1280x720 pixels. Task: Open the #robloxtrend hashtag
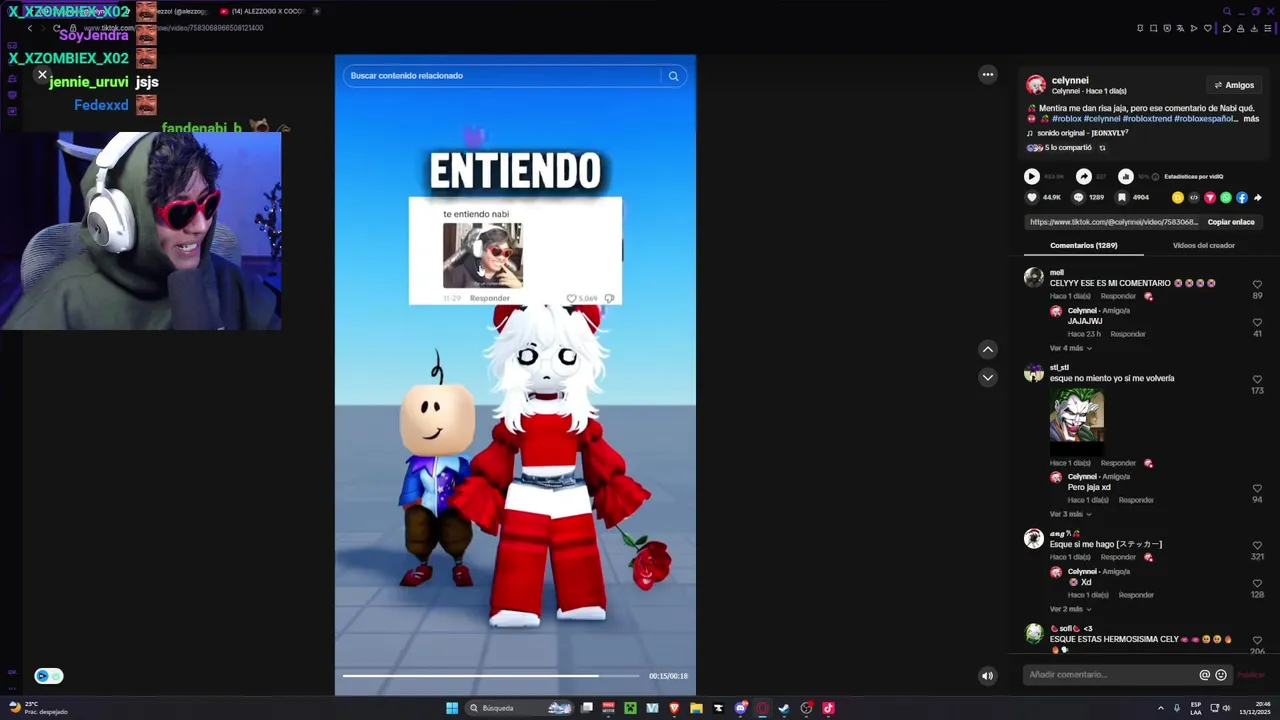1147,119
